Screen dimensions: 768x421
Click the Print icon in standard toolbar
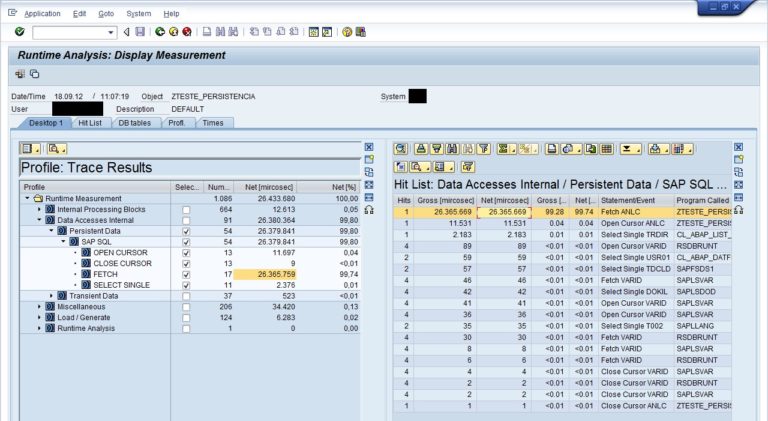click(206, 32)
